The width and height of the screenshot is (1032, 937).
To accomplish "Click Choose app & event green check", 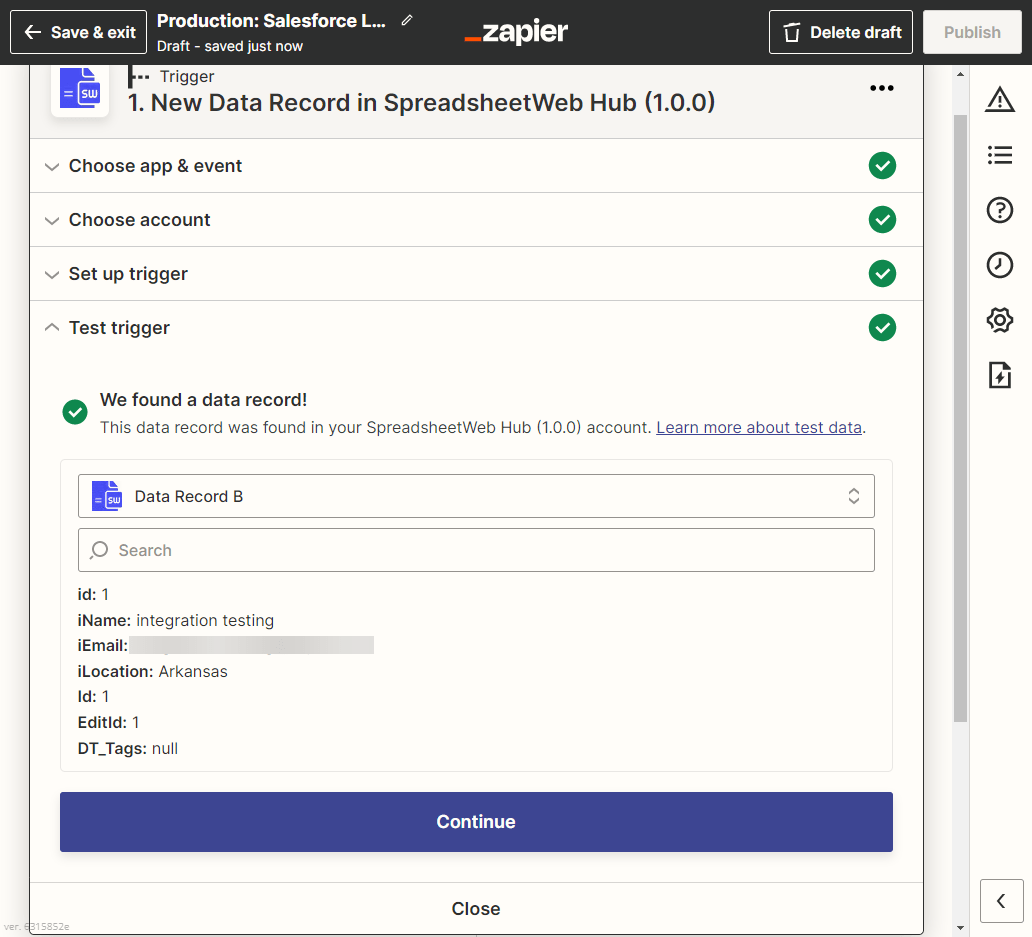I will coord(882,166).
